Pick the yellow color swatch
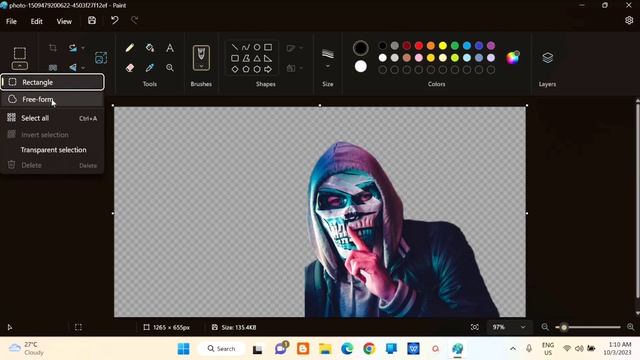 (443, 46)
